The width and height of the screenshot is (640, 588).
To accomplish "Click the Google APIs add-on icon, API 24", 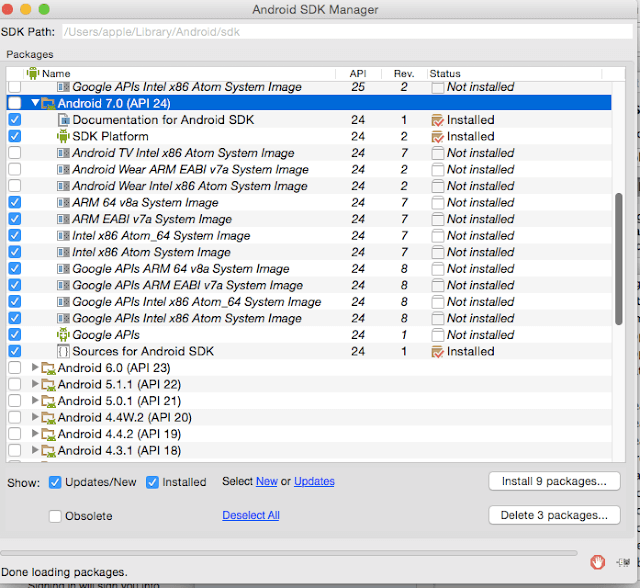I will point(63,335).
